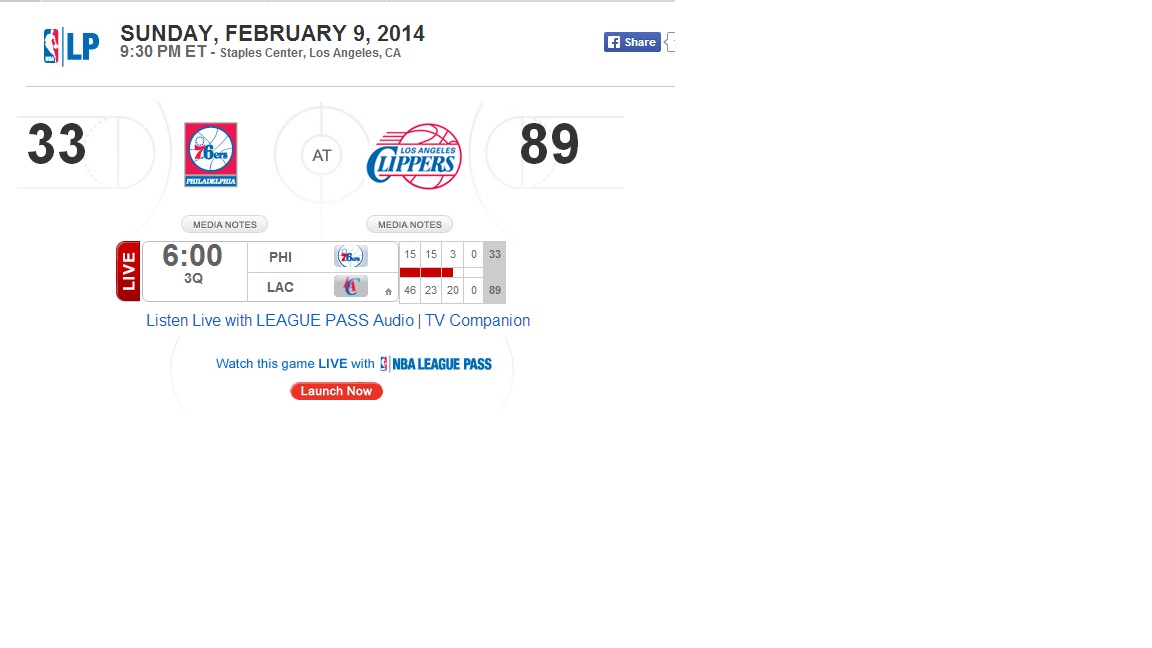Screen dimensions: 1152x648
Task: Click the AT circle between team logos
Action: coord(322,156)
